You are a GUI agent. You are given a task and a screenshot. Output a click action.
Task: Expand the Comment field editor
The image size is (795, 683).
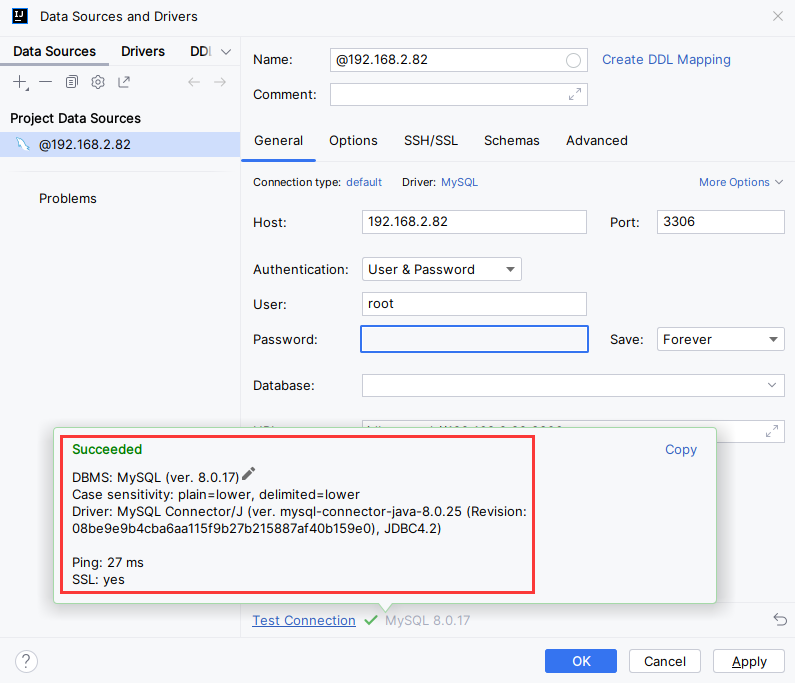[x=574, y=94]
